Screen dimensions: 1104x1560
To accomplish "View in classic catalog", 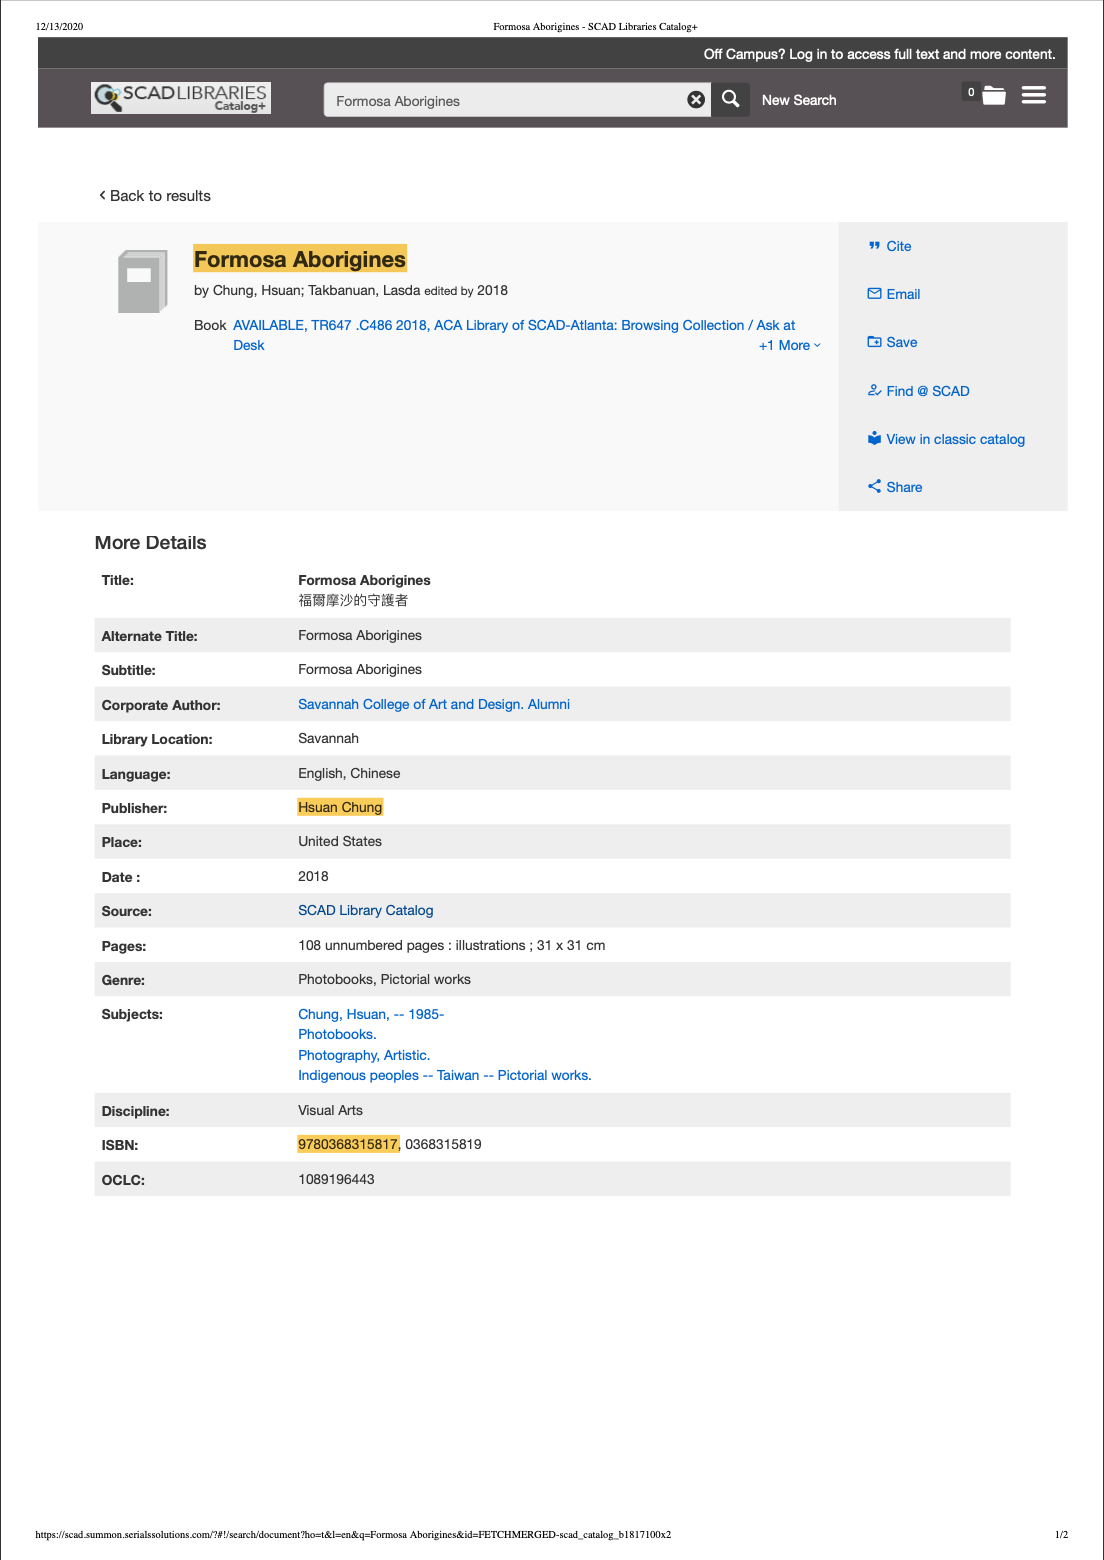I will point(955,439).
